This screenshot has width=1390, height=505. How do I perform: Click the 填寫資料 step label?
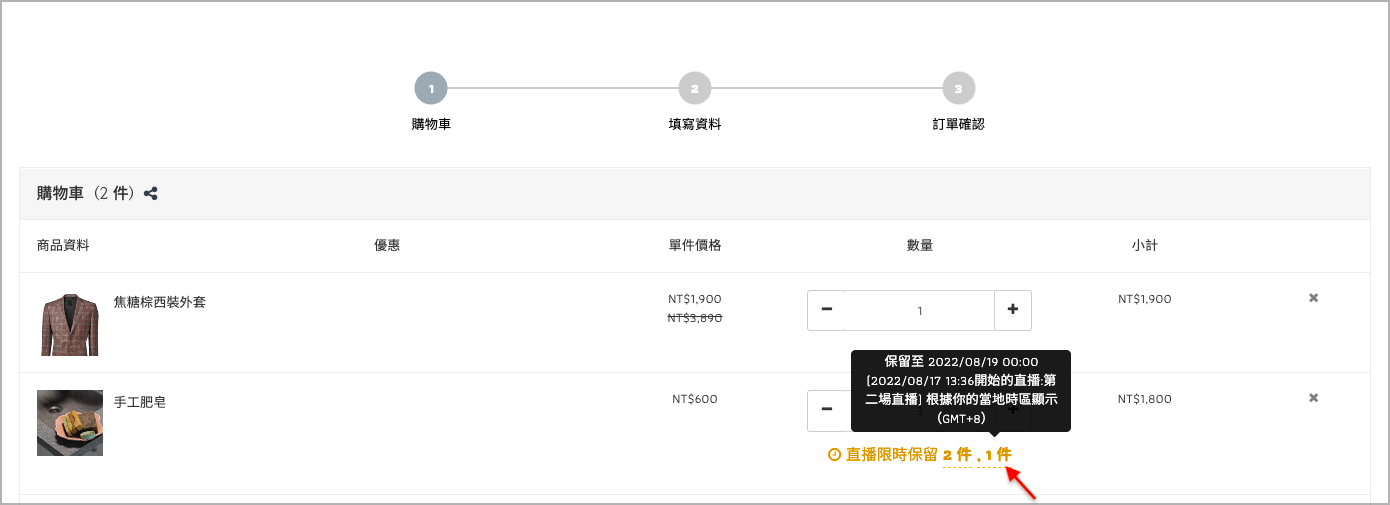pyautogui.click(x=695, y=125)
